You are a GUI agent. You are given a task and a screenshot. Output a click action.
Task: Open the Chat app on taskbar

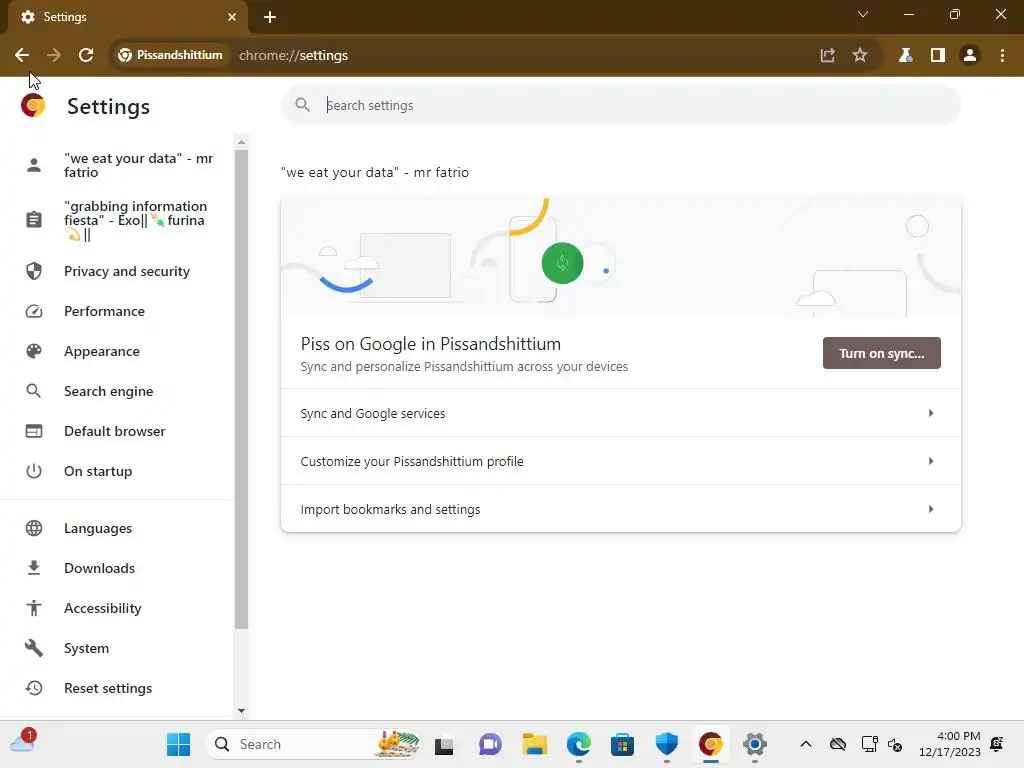point(490,744)
